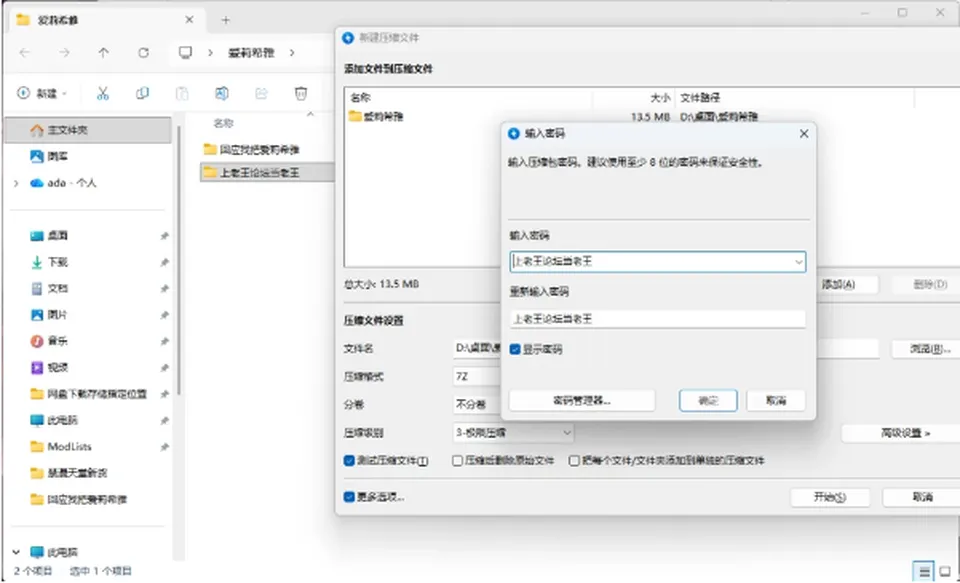This screenshot has width=960, height=583.
Task: Confirm the password with 确定
Action: (708, 401)
